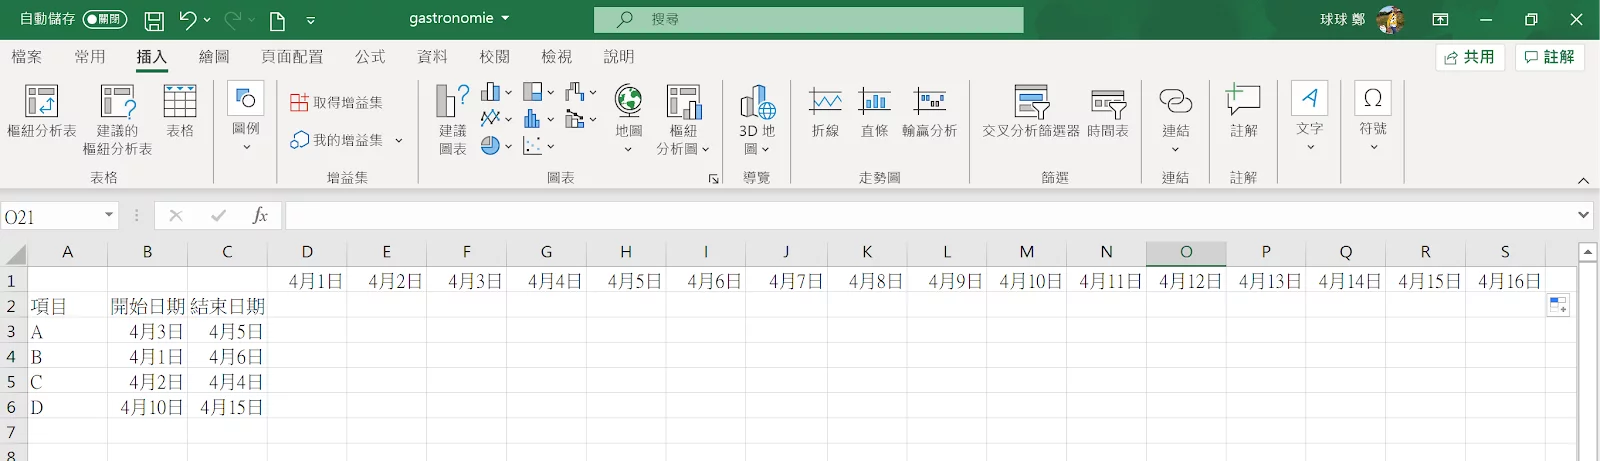Click the Redo arrow icon
Viewport: 1600px width, 461px height.
coord(232,19)
